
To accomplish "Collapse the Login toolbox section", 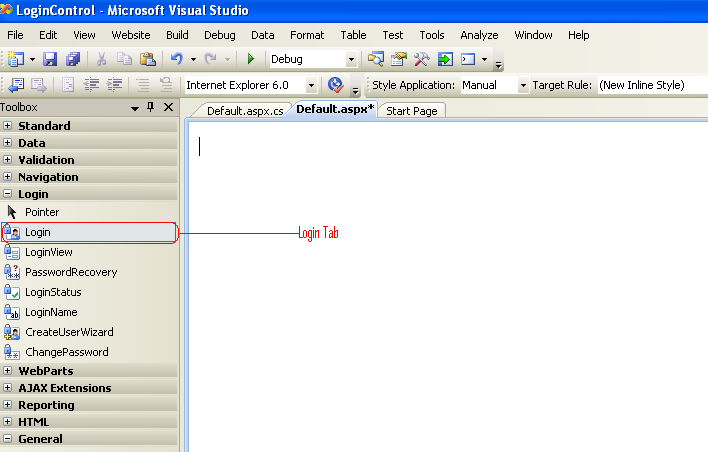I will [x=8, y=194].
